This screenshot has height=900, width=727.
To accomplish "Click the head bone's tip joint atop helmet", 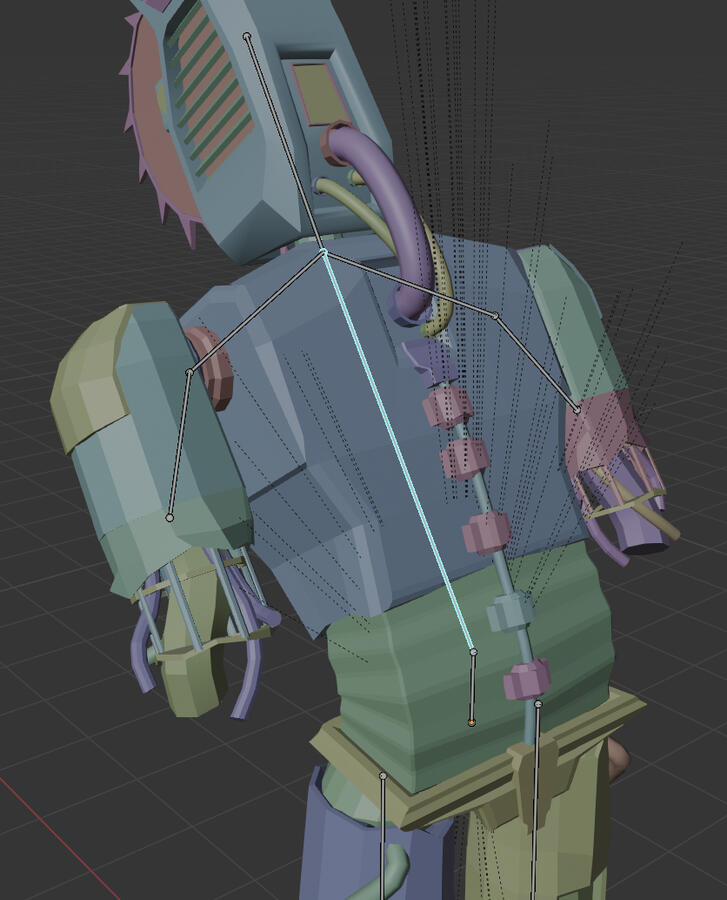I will coord(247,36).
